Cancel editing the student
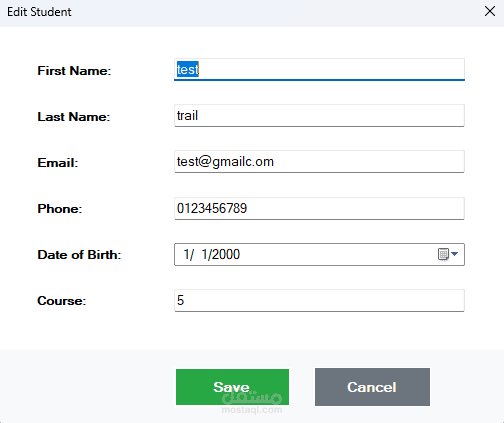 (x=372, y=387)
